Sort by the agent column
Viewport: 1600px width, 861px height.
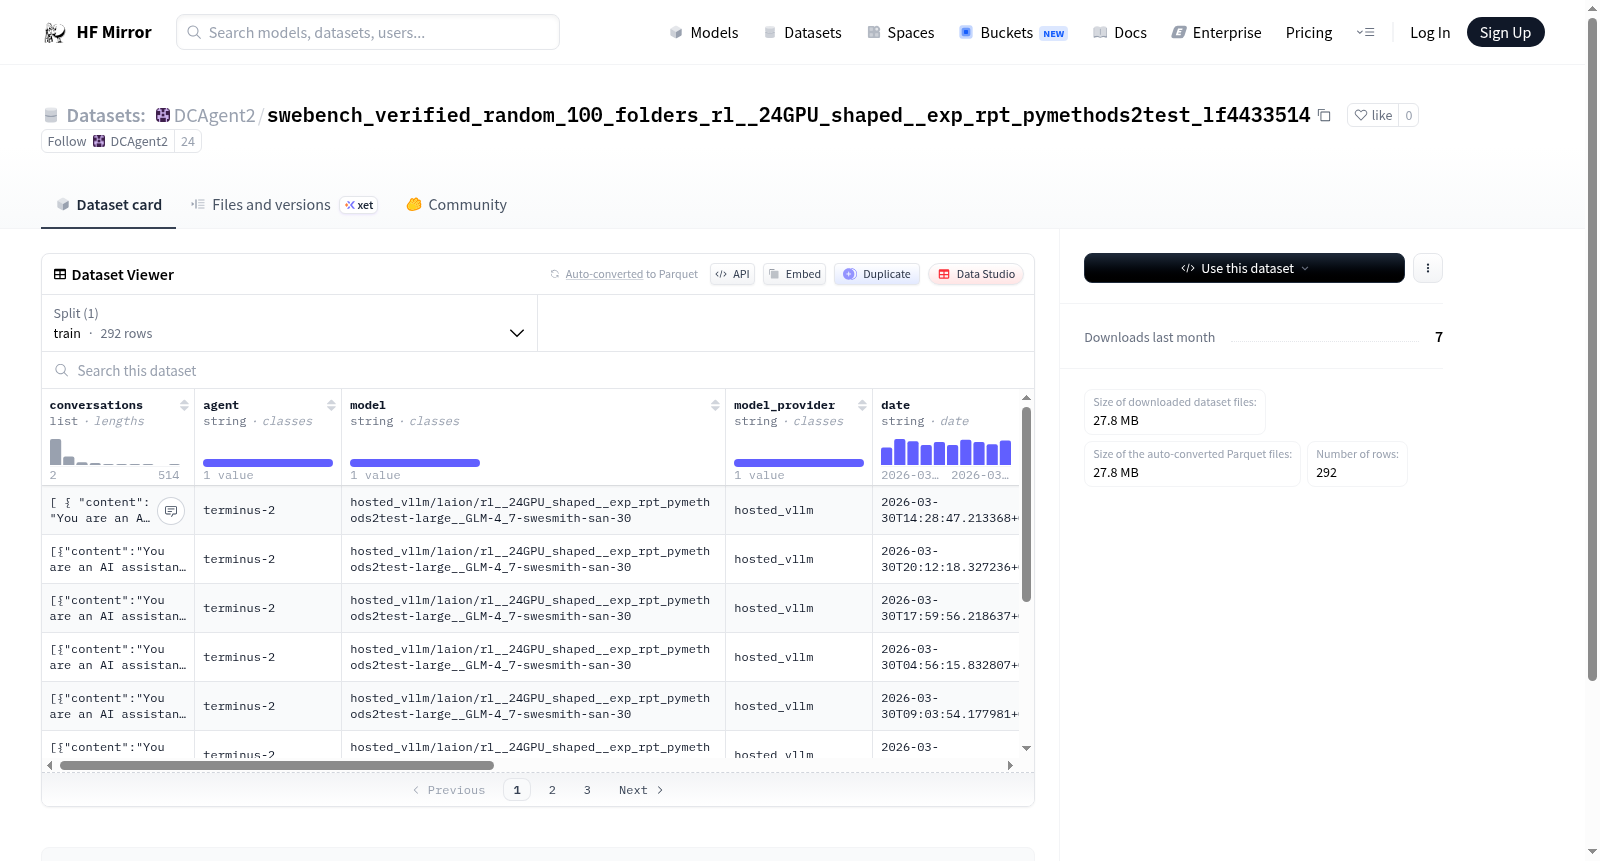(331, 405)
